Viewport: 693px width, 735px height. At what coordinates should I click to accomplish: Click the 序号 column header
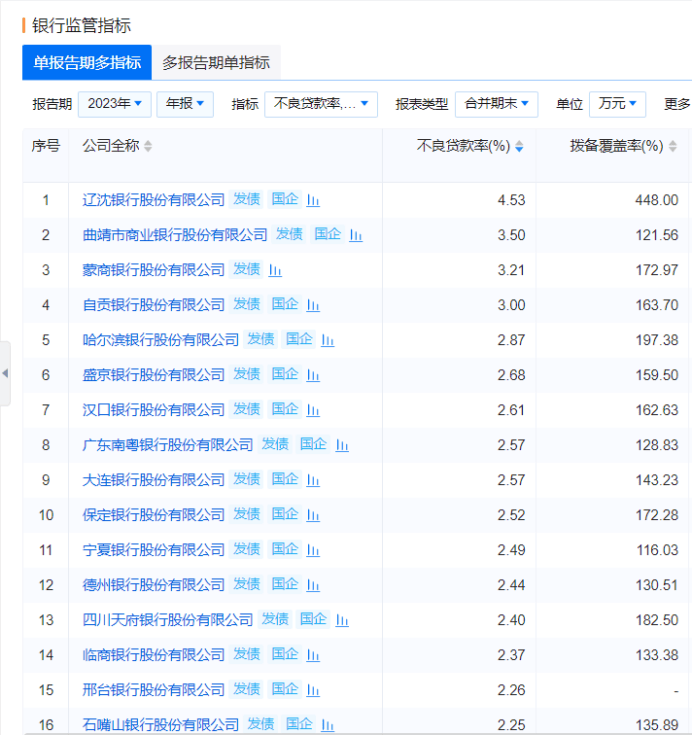click(x=45, y=146)
